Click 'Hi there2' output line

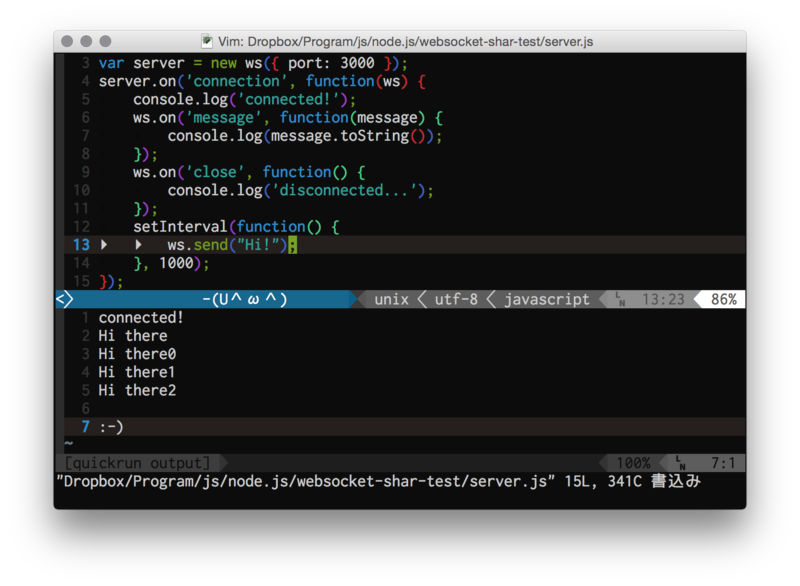pos(137,391)
